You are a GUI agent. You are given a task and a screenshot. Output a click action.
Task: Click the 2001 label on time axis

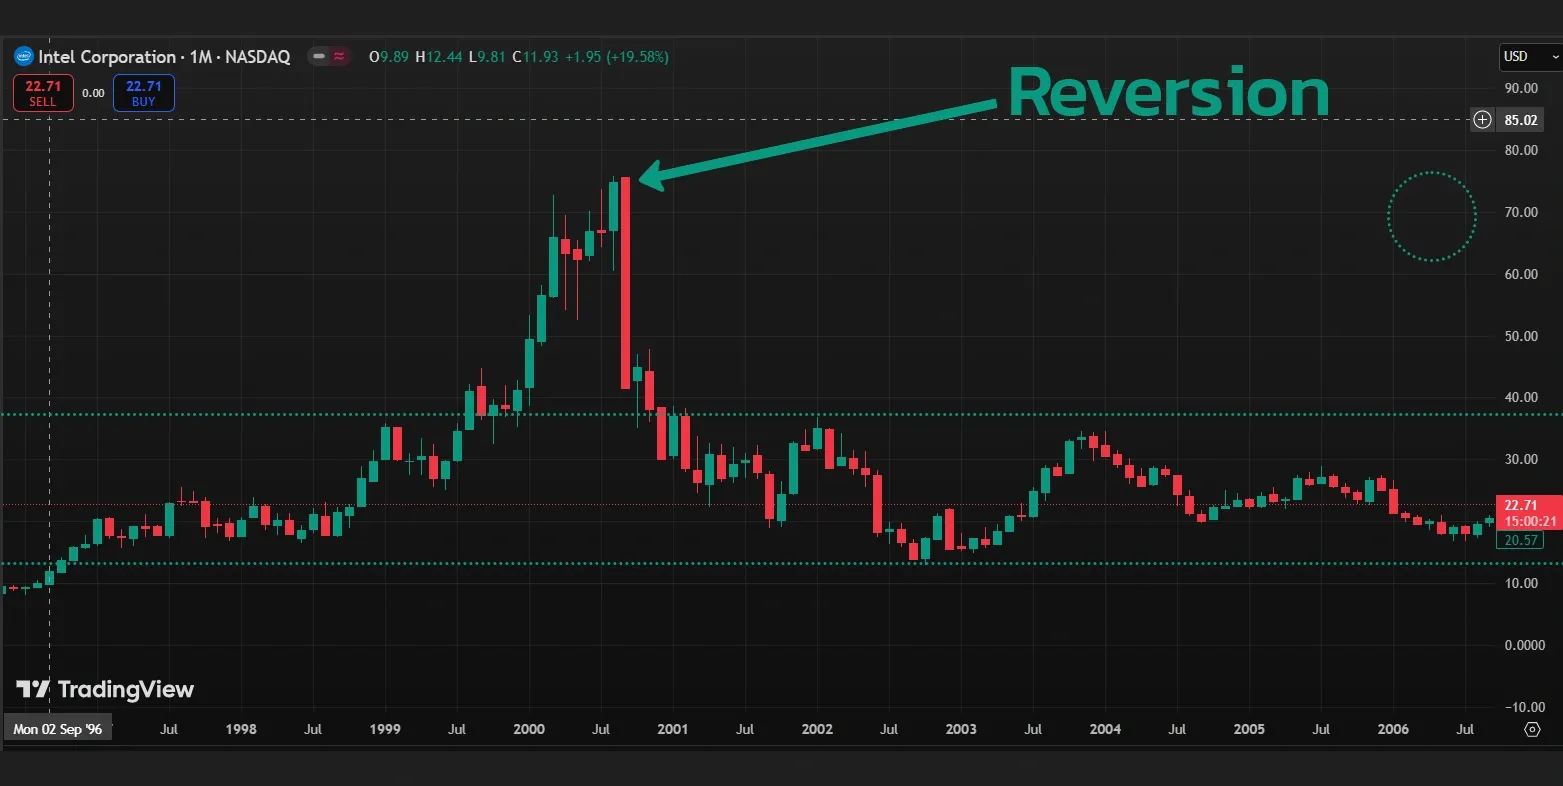[x=673, y=729]
